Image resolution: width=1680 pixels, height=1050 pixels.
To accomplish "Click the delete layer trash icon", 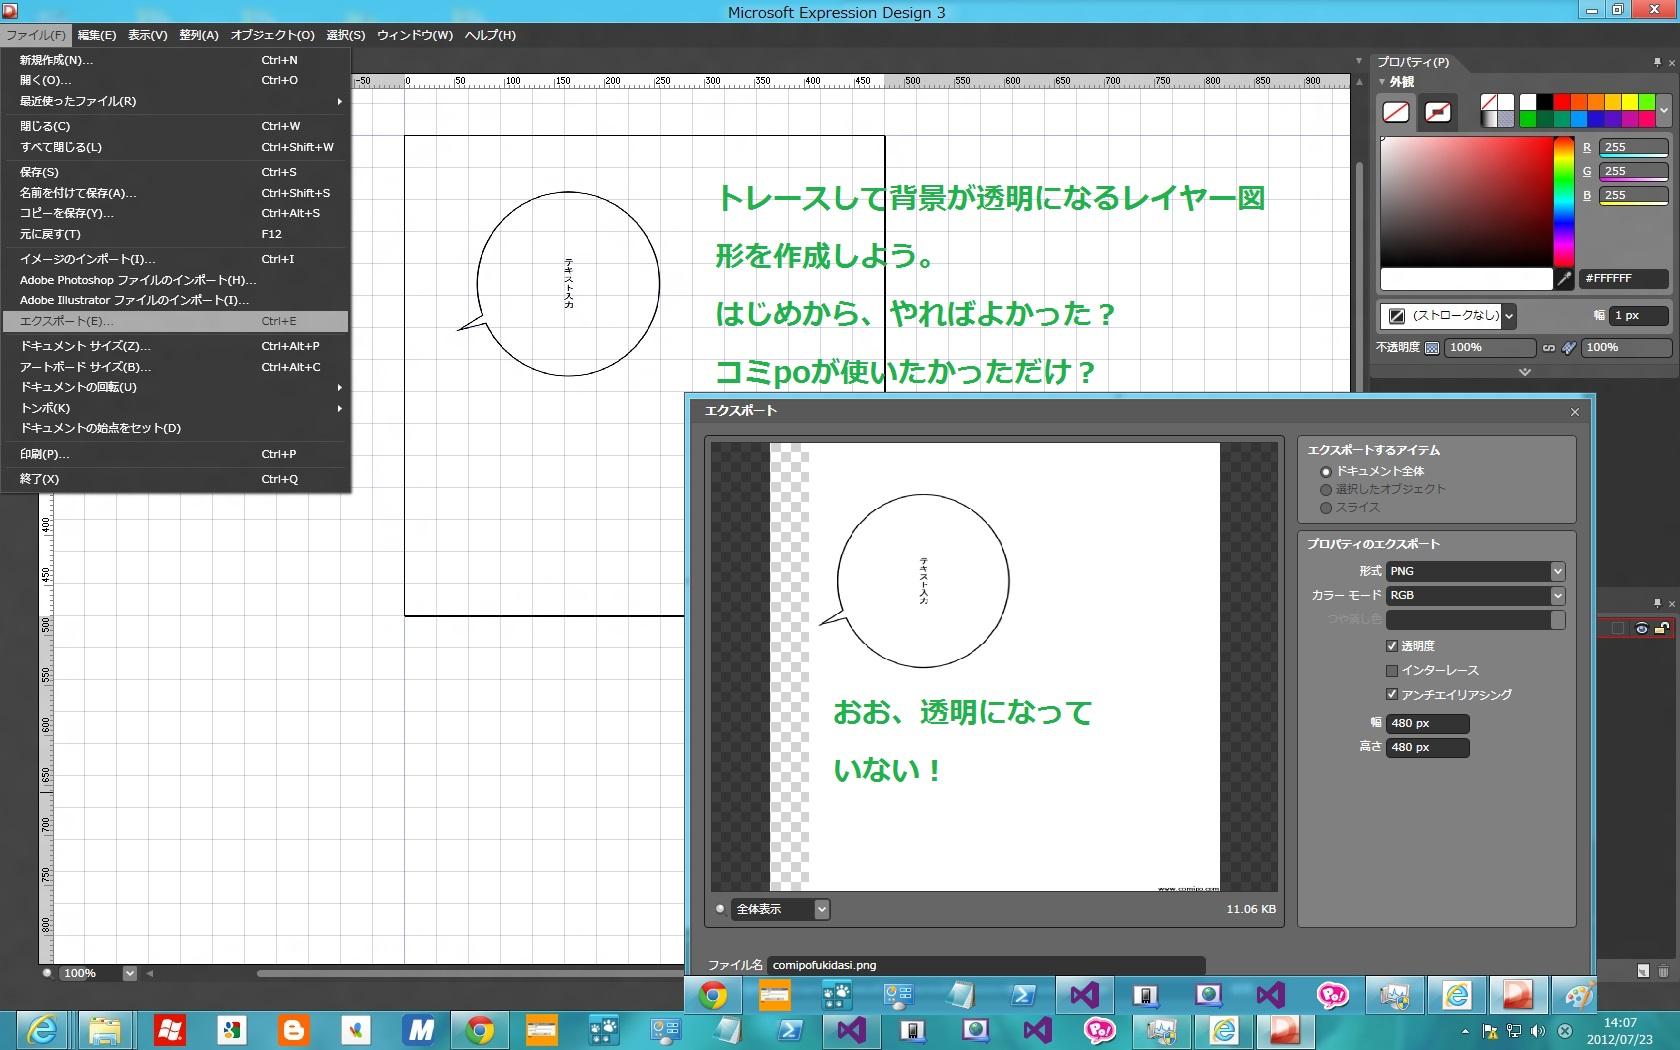I will (x=1663, y=971).
